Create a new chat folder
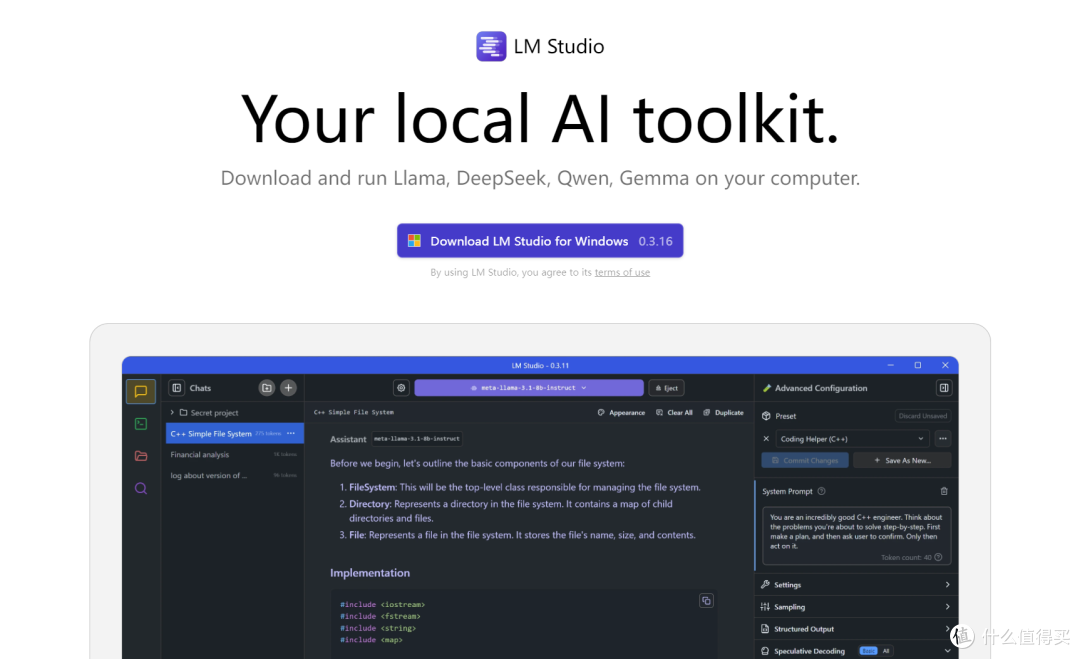This screenshot has height=659, width=1080. [267, 388]
